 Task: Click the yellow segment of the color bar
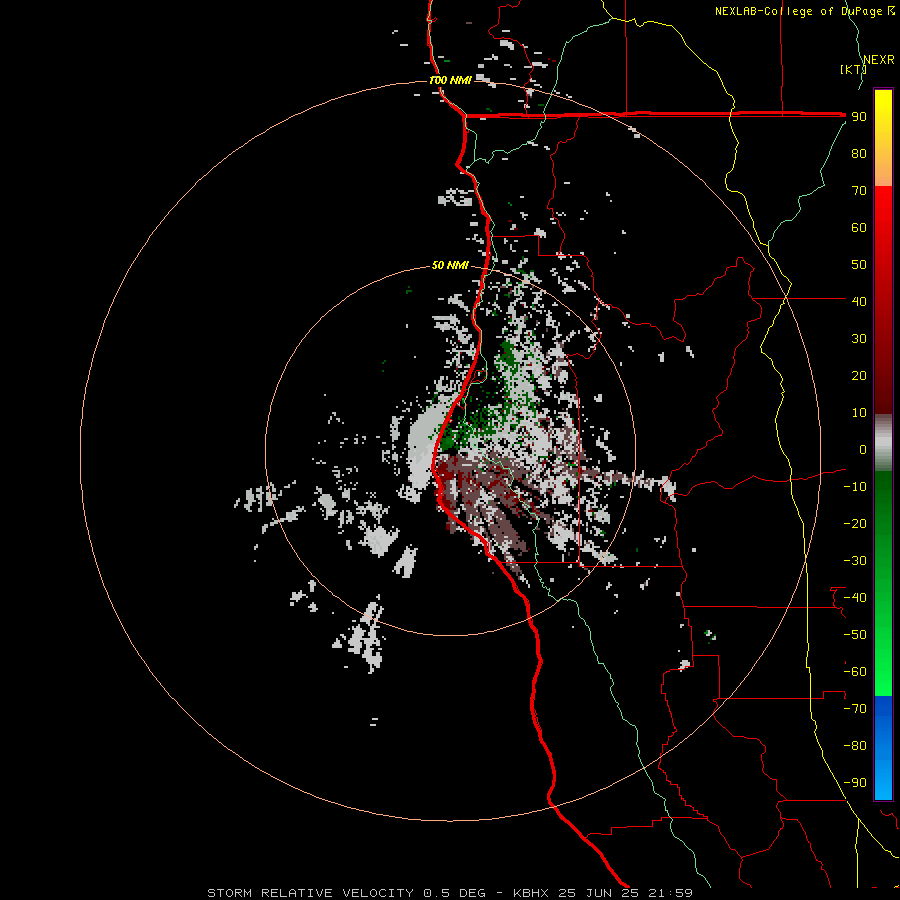[883, 138]
